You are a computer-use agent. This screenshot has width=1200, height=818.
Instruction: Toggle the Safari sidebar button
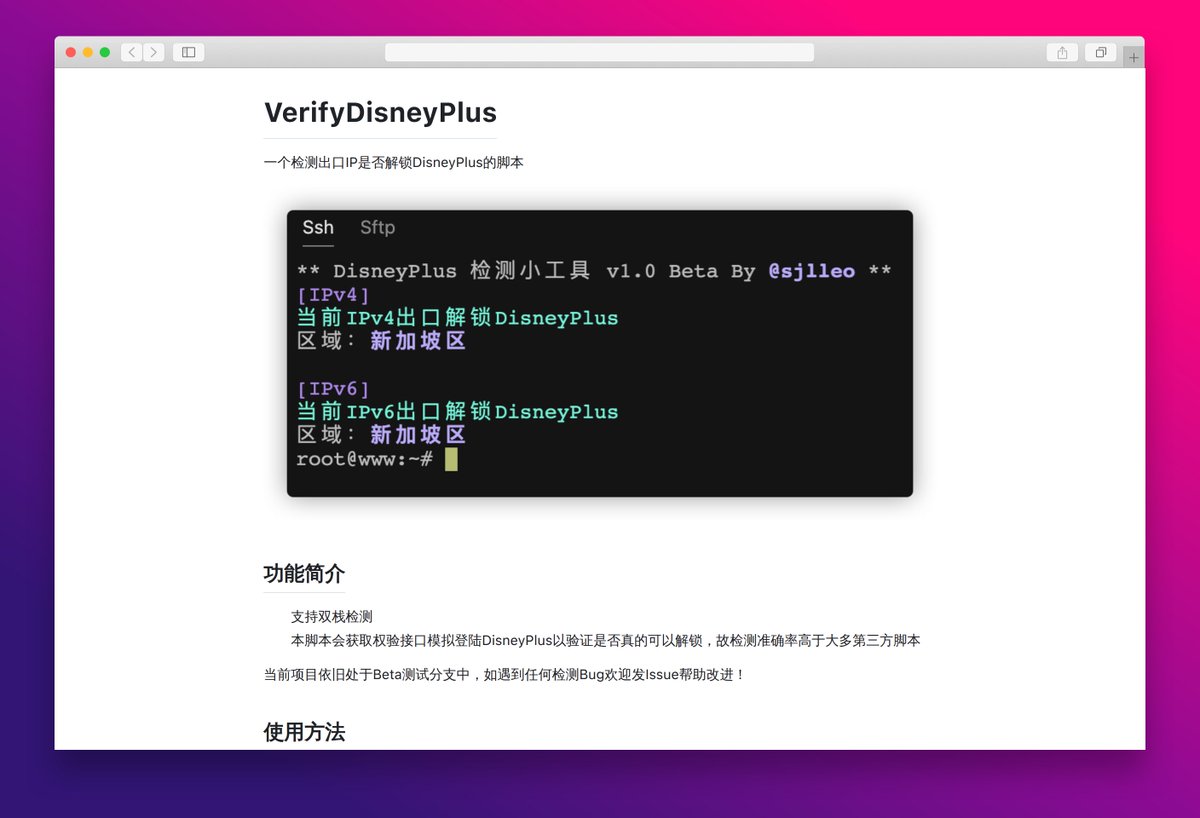188,52
